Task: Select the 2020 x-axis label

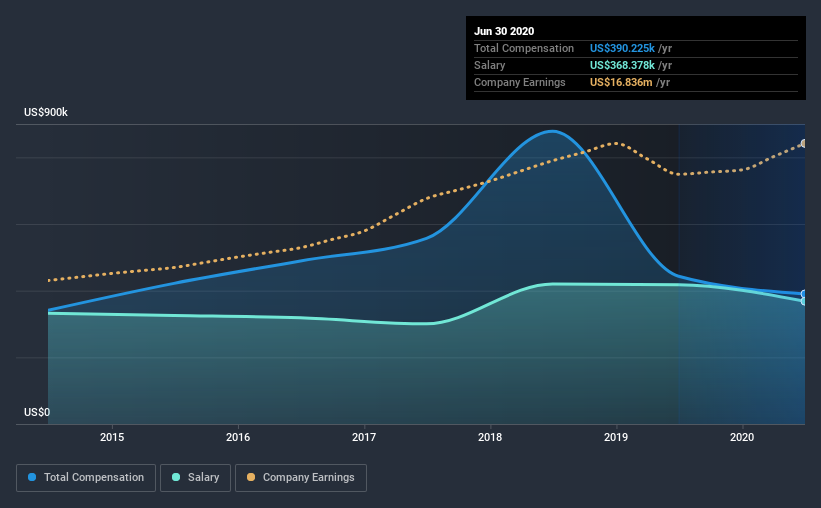Action: click(x=742, y=437)
